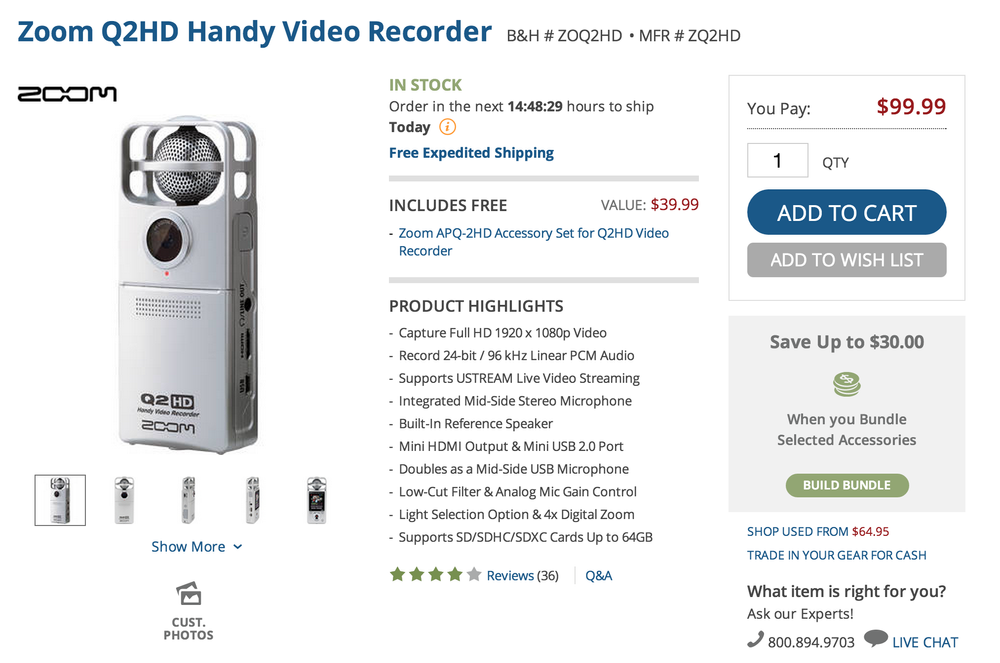Viewport: 1000px width, 663px height.
Task: Click the quantity input field
Action: pyautogui.click(x=777, y=161)
